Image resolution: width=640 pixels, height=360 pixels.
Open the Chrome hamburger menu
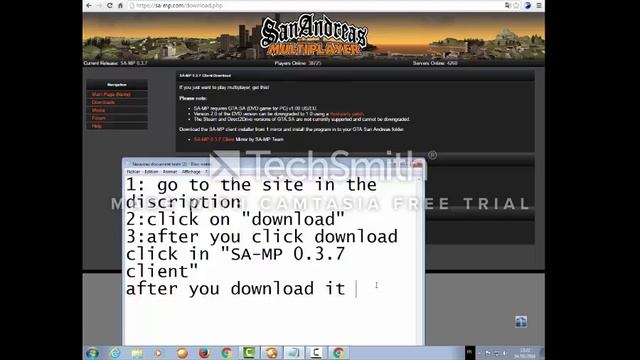(539, 5)
